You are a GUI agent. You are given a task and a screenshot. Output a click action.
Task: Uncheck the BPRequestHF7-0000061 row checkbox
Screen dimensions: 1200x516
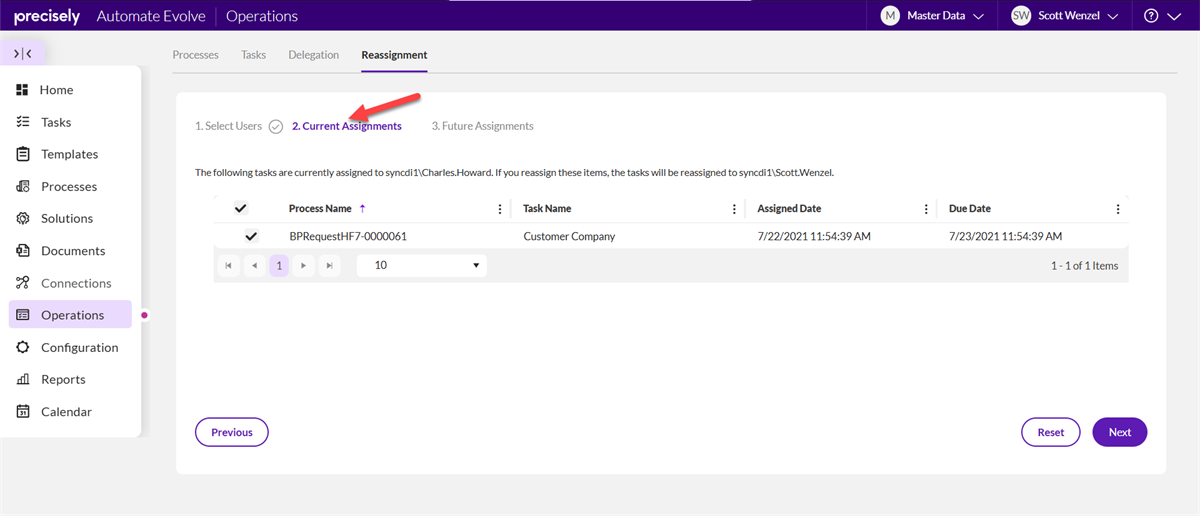click(x=251, y=237)
